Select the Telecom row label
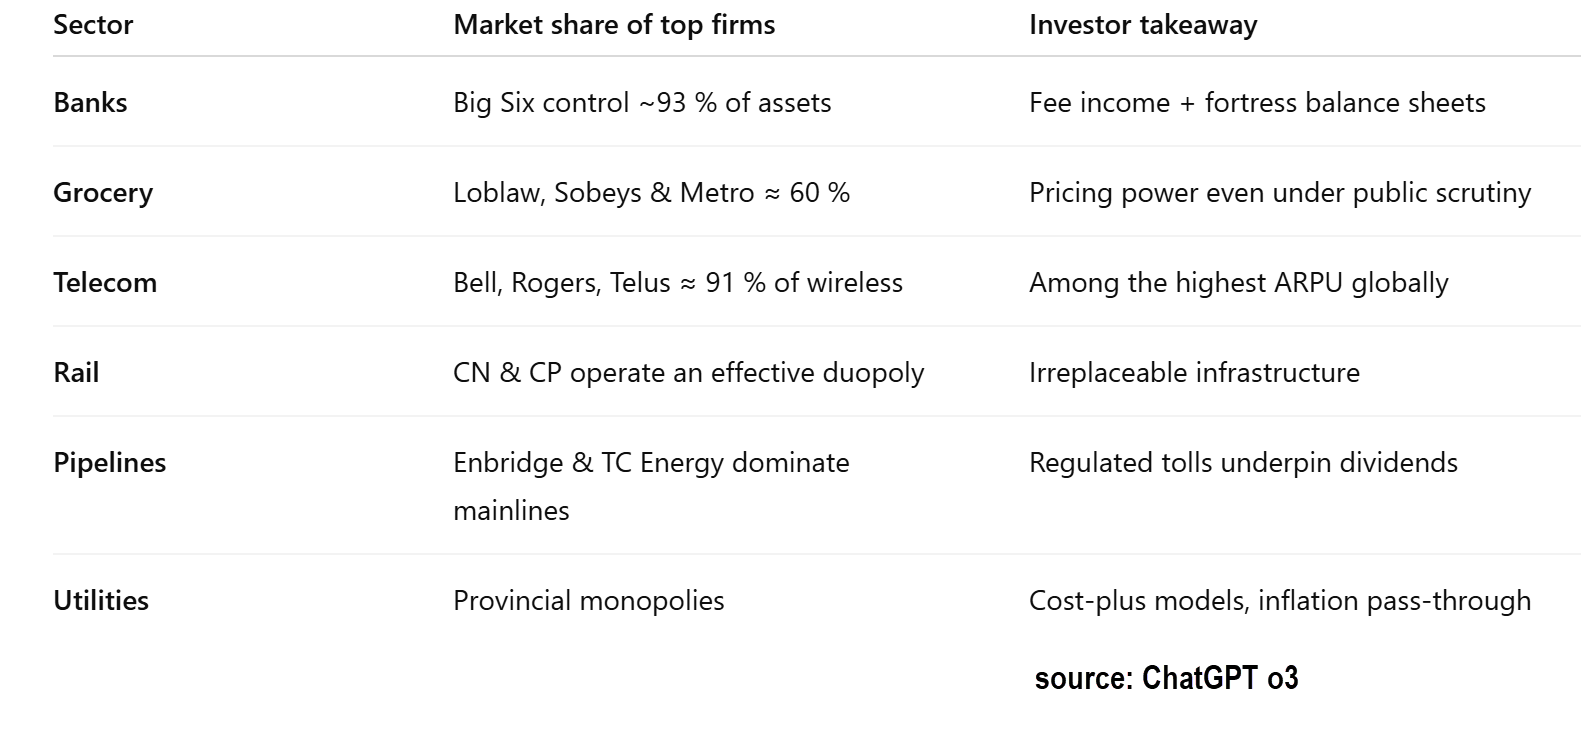 pos(105,283)
